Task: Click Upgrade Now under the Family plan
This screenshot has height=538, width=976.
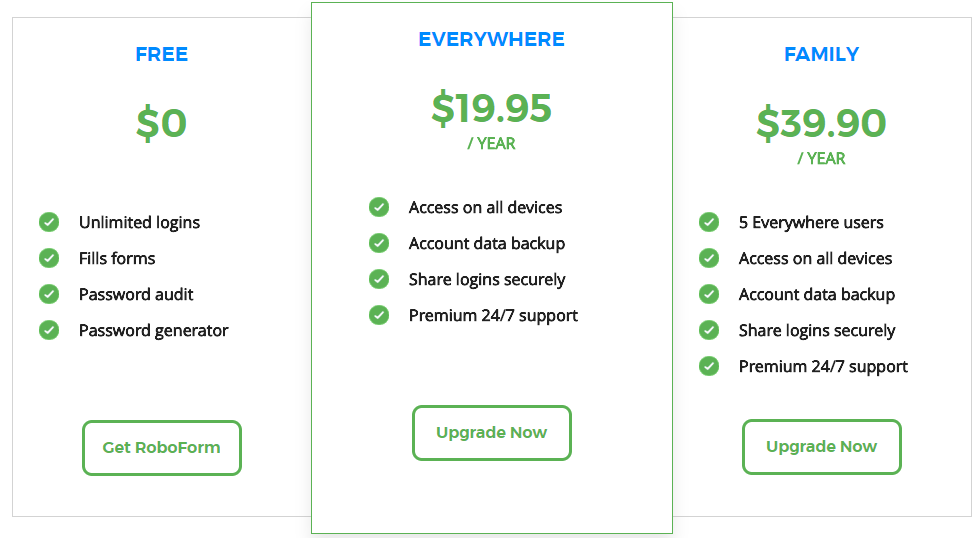Action: [822, 446]
